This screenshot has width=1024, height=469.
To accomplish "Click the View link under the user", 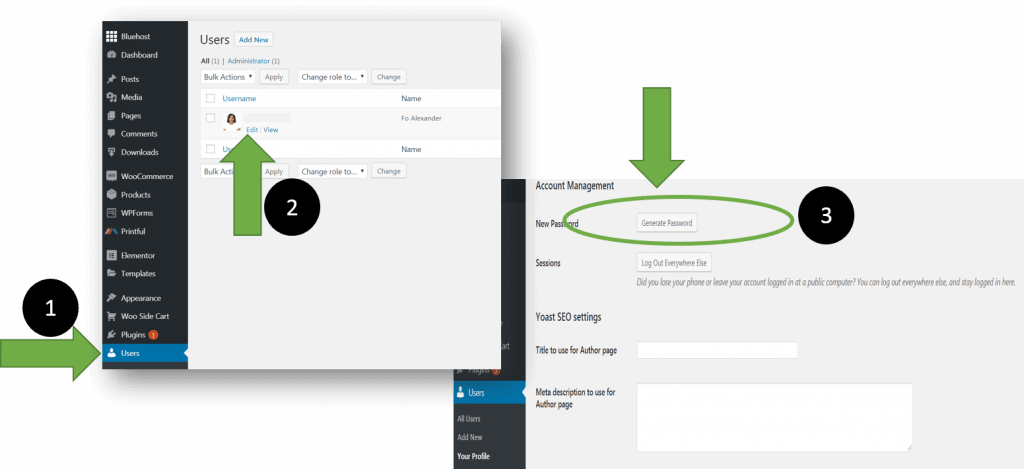I will 270,130.
